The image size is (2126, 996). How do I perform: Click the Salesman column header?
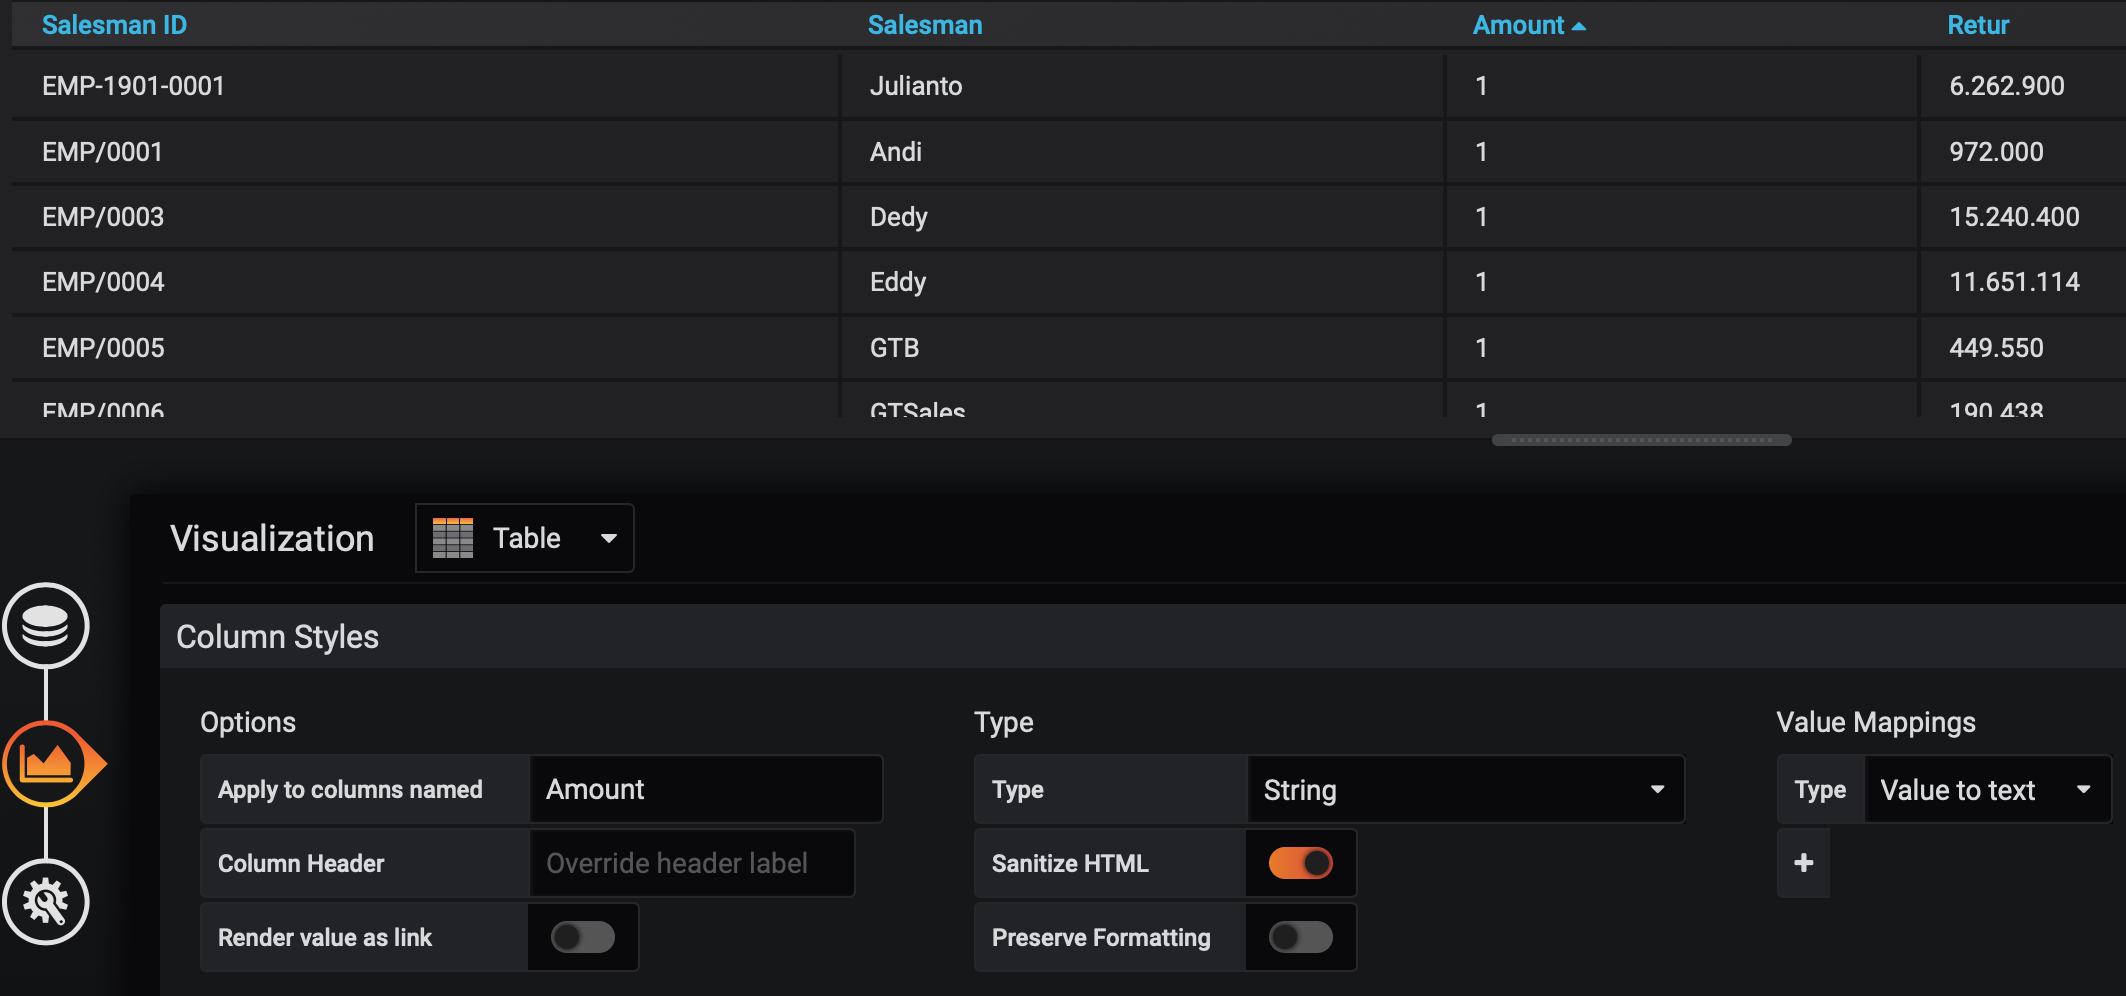[x=924, y=24]
